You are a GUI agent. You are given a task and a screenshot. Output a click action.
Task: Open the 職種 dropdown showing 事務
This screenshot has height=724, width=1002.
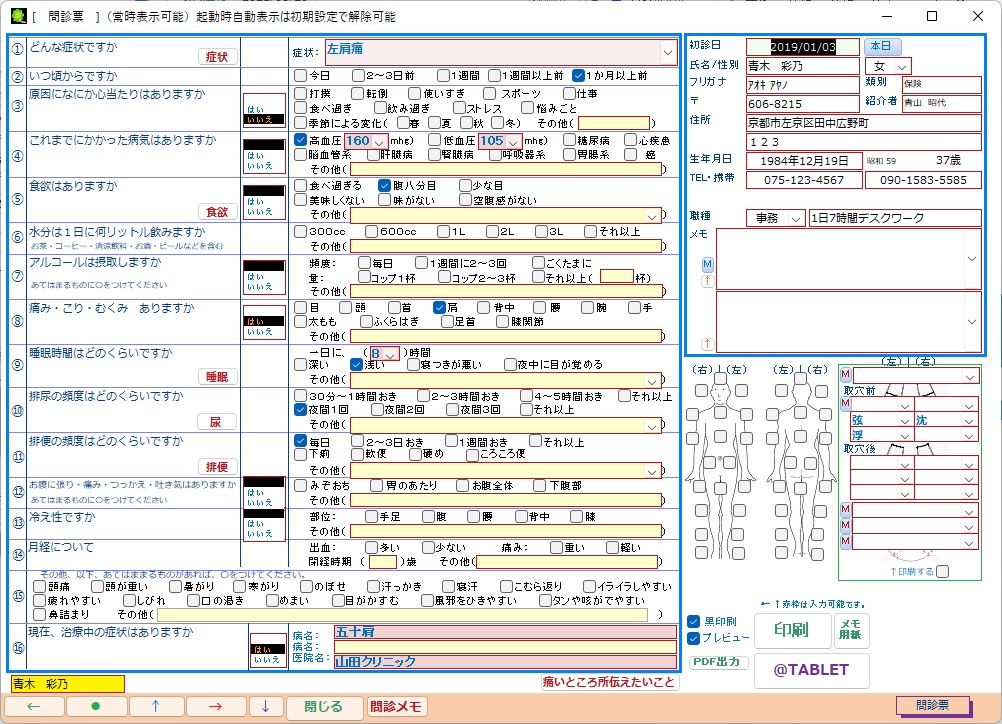tap(796, 219)
